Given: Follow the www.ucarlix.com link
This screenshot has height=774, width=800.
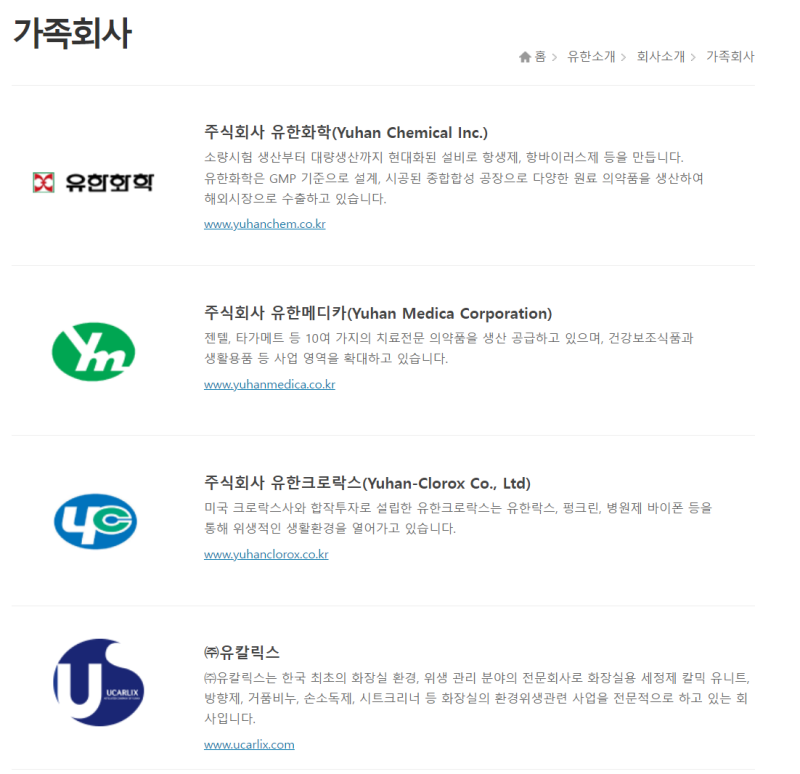Looking at the screenshot, I should point(249,744).
